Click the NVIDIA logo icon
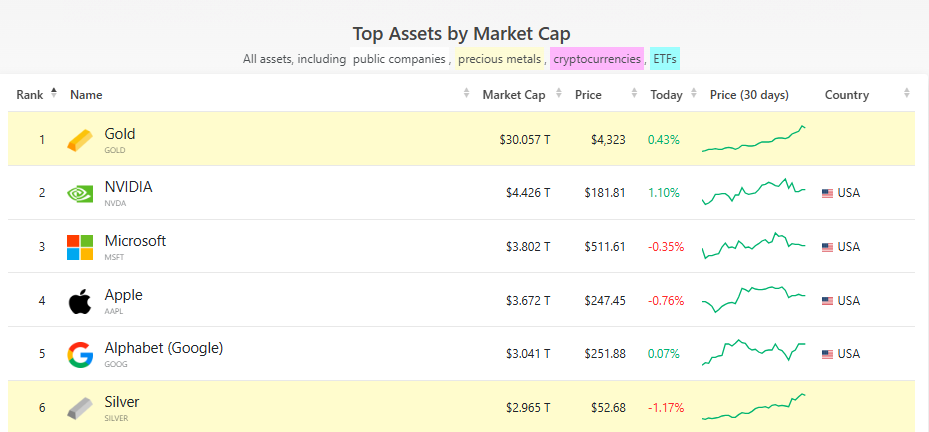This screenshot has height=432, width=929. (x=80, y=193)
